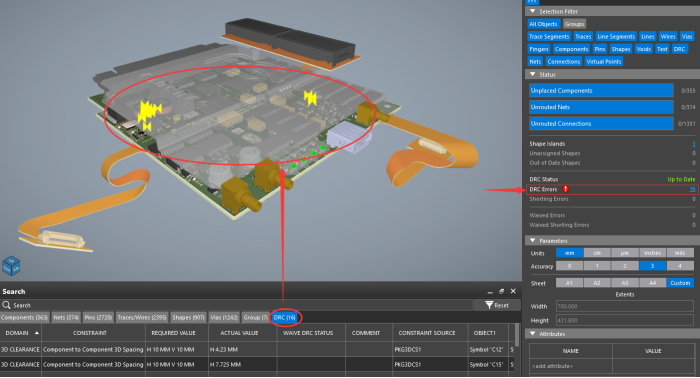Open the Components (363) tab
The image size is (700, 378).
tap(25, 317)
